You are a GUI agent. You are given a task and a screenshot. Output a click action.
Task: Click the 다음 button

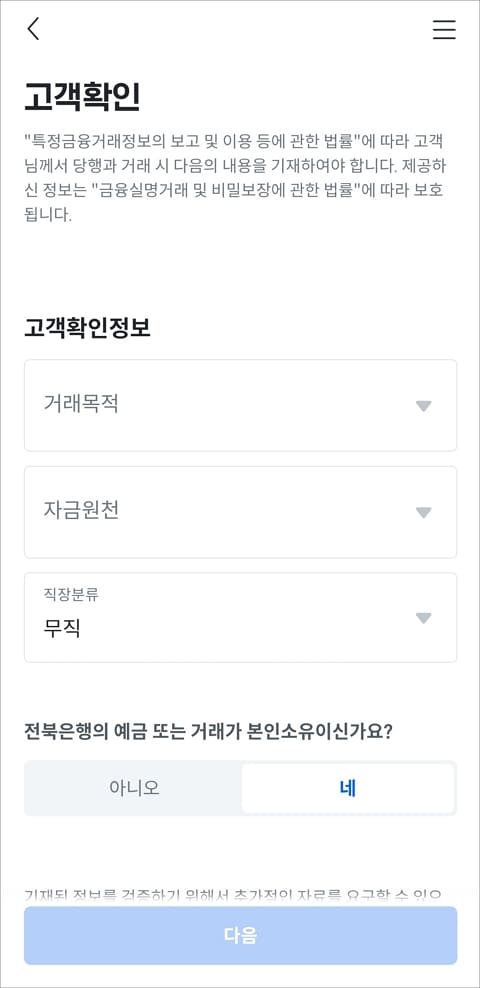point(241,935)
